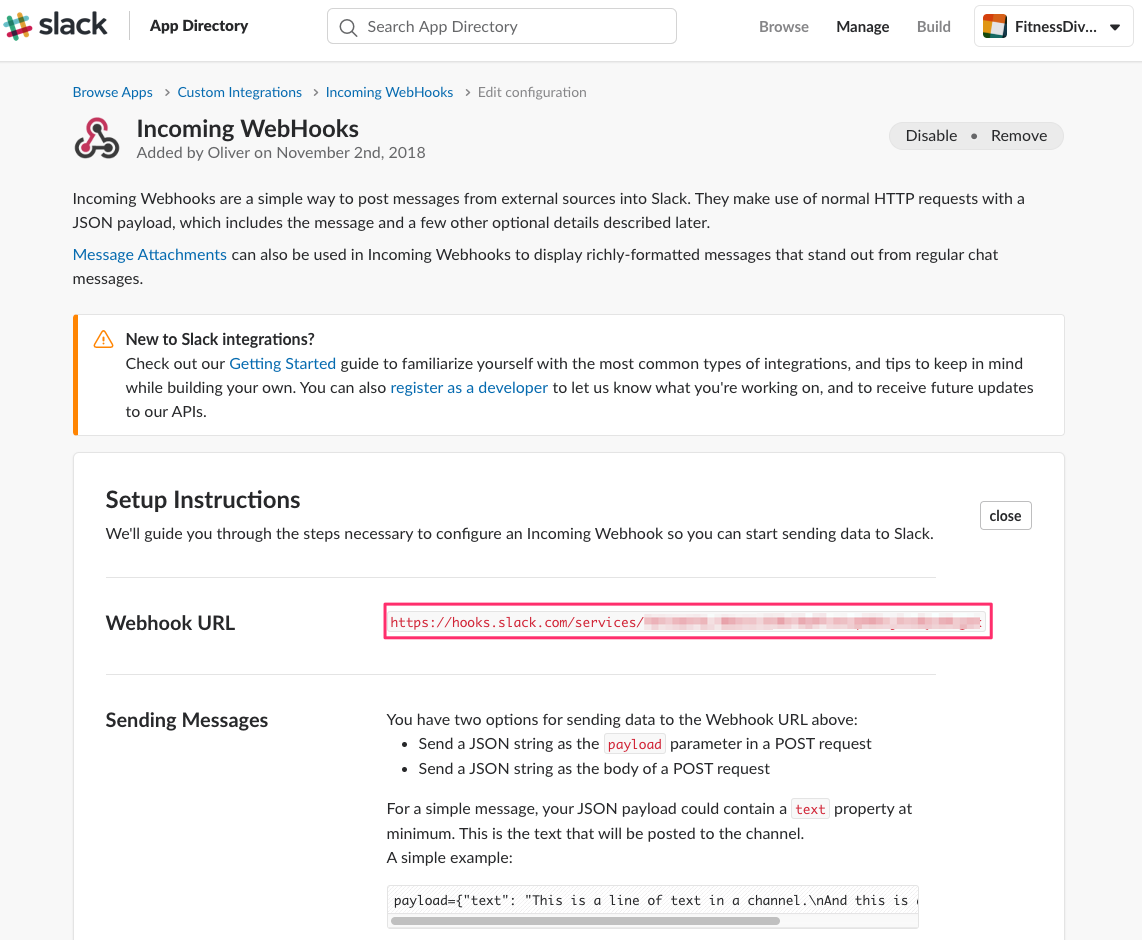Click the FitnessDiv workspace avatar icon
This screenshot has height=940, width=1142.
pyautogui.click(x=994, y=26)
